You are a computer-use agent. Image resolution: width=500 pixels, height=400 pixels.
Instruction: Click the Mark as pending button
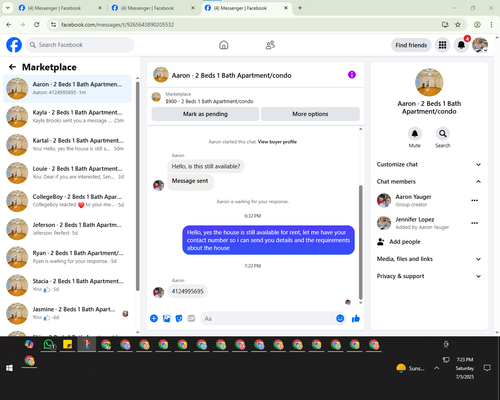[x=205, y=114]
